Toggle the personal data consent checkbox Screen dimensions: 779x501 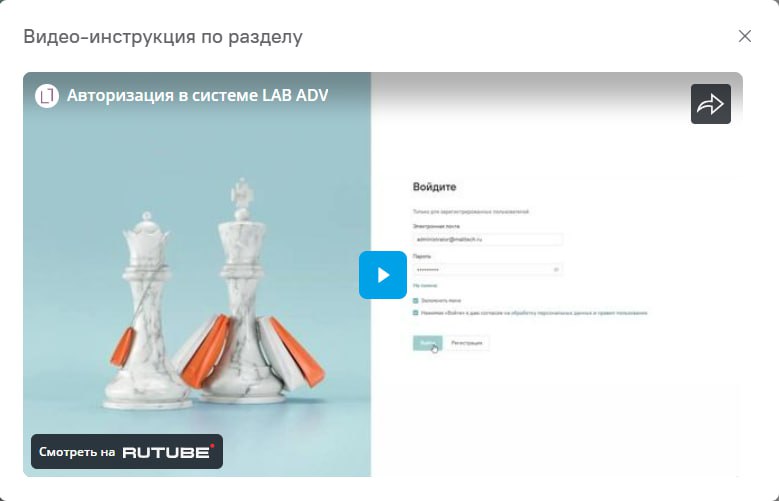tap(416, 313)
